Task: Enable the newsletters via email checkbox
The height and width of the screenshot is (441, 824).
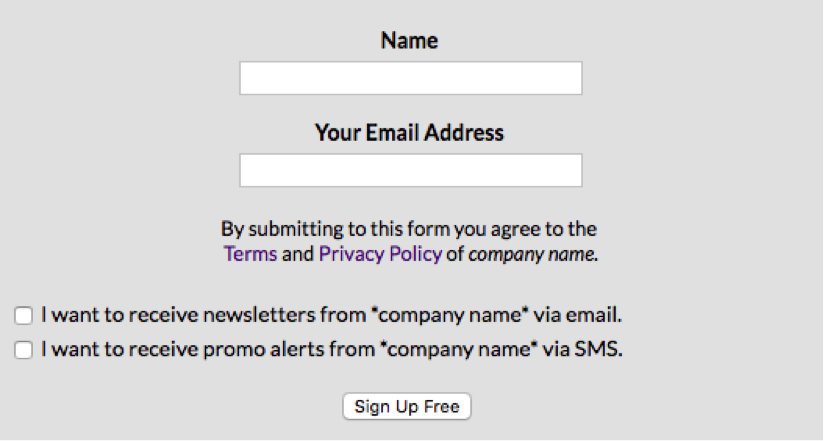Action: tap(24, 315)
